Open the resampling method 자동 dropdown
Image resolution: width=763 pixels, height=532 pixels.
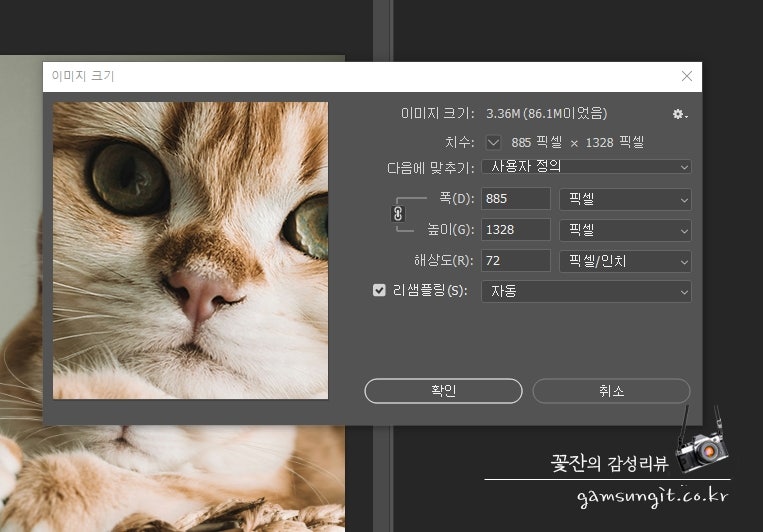click(x=586, y=292)
